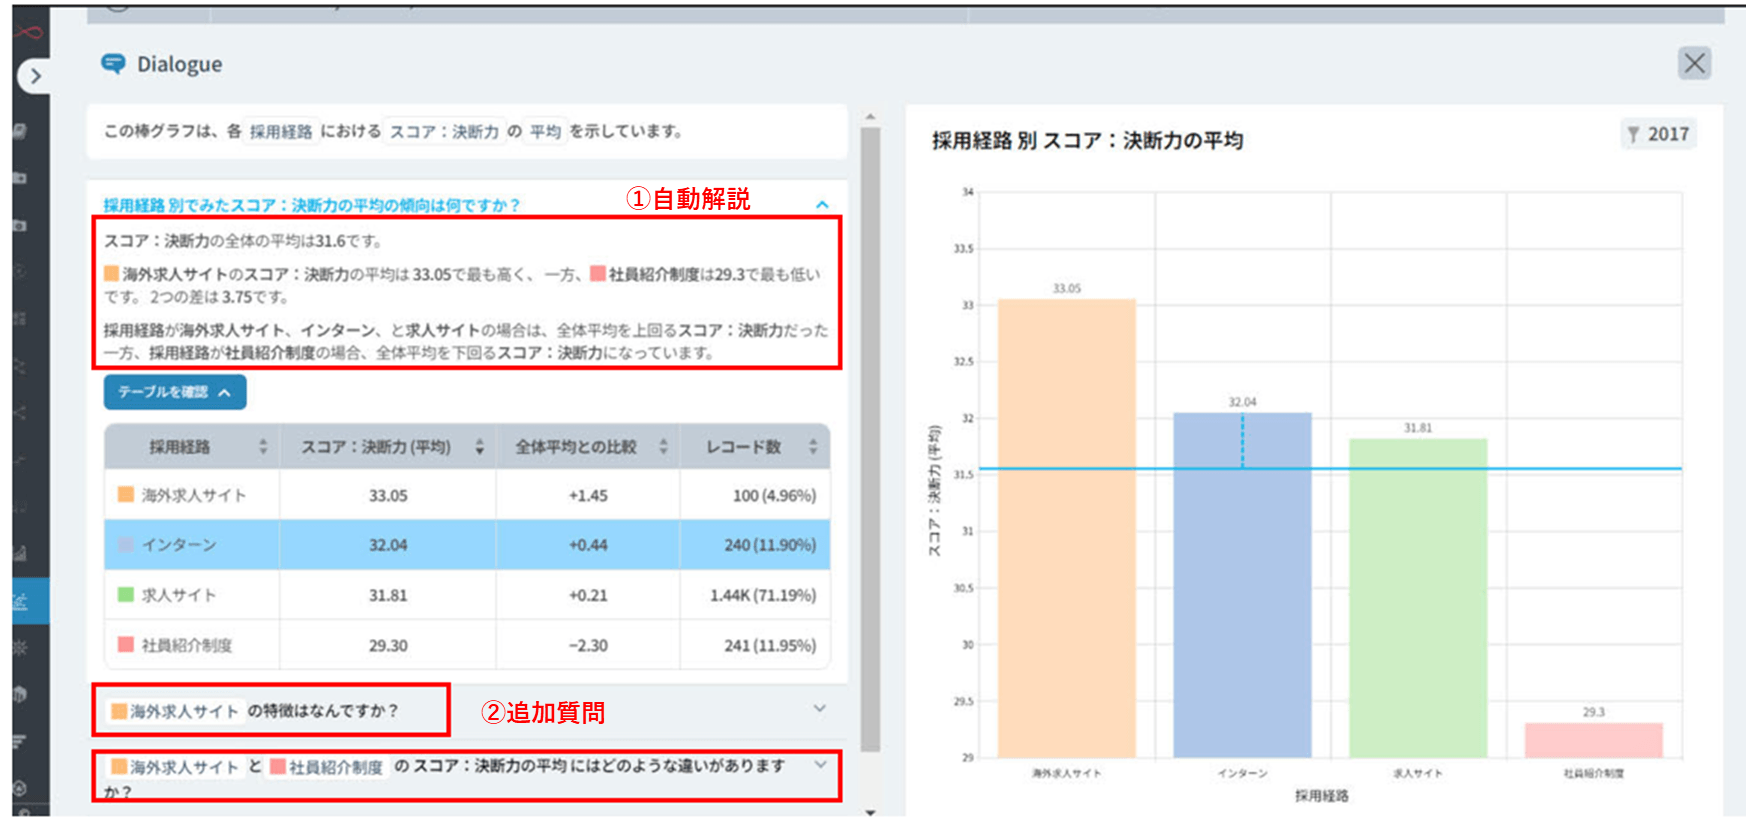The height and width of the screenshot is (830, 1746).
Task: Click the スコア：決断力 tag in description sentence
Action: [443, 132]
